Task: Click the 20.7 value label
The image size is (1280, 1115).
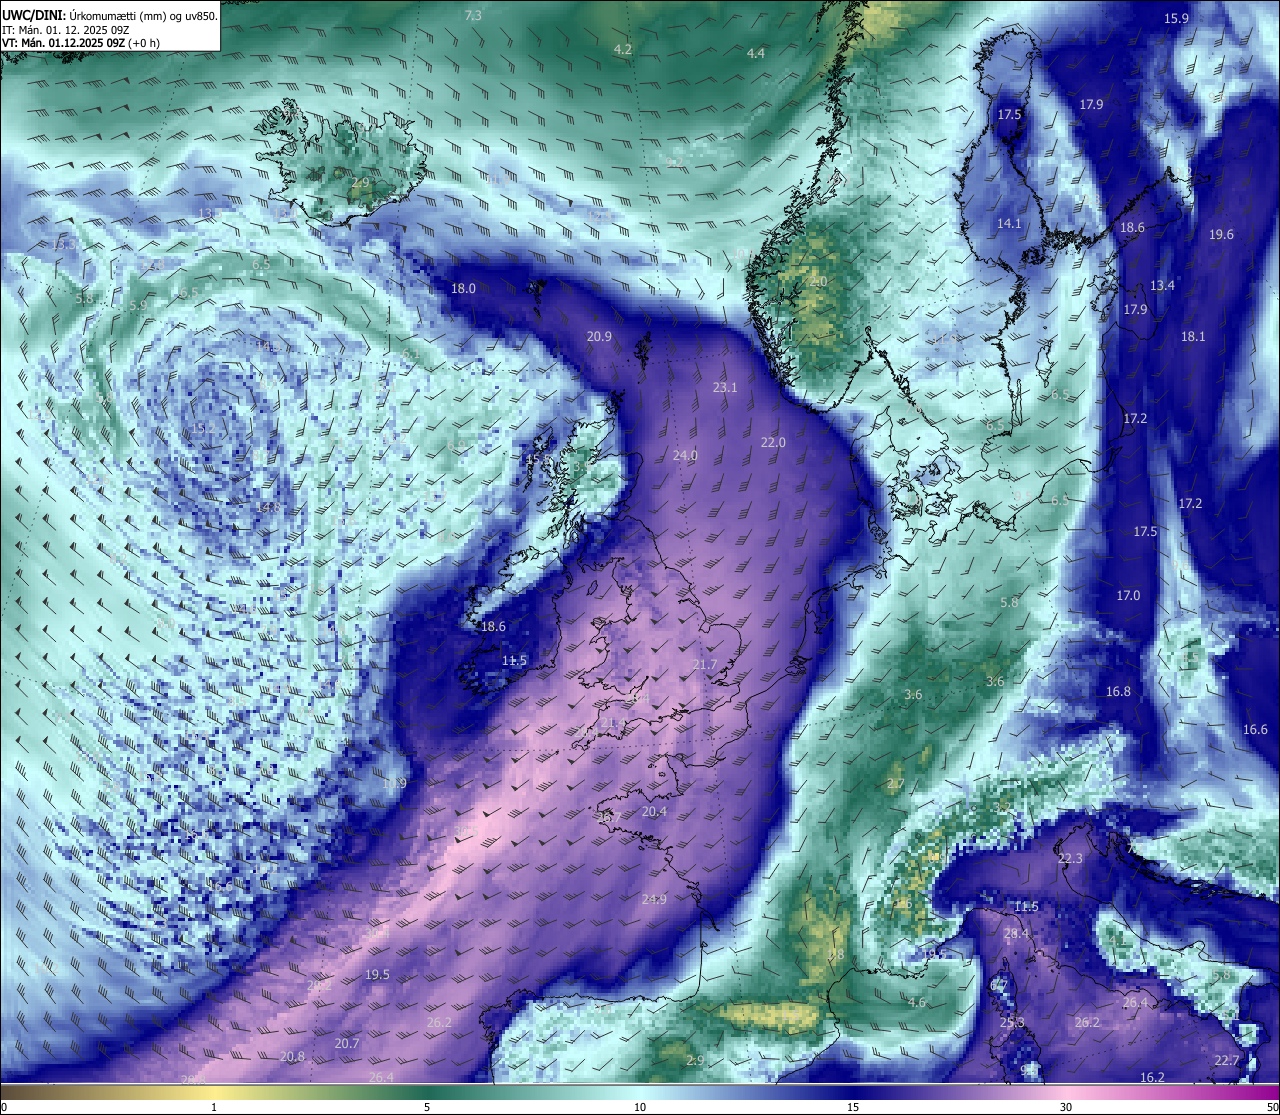Action: [346, 1043]
